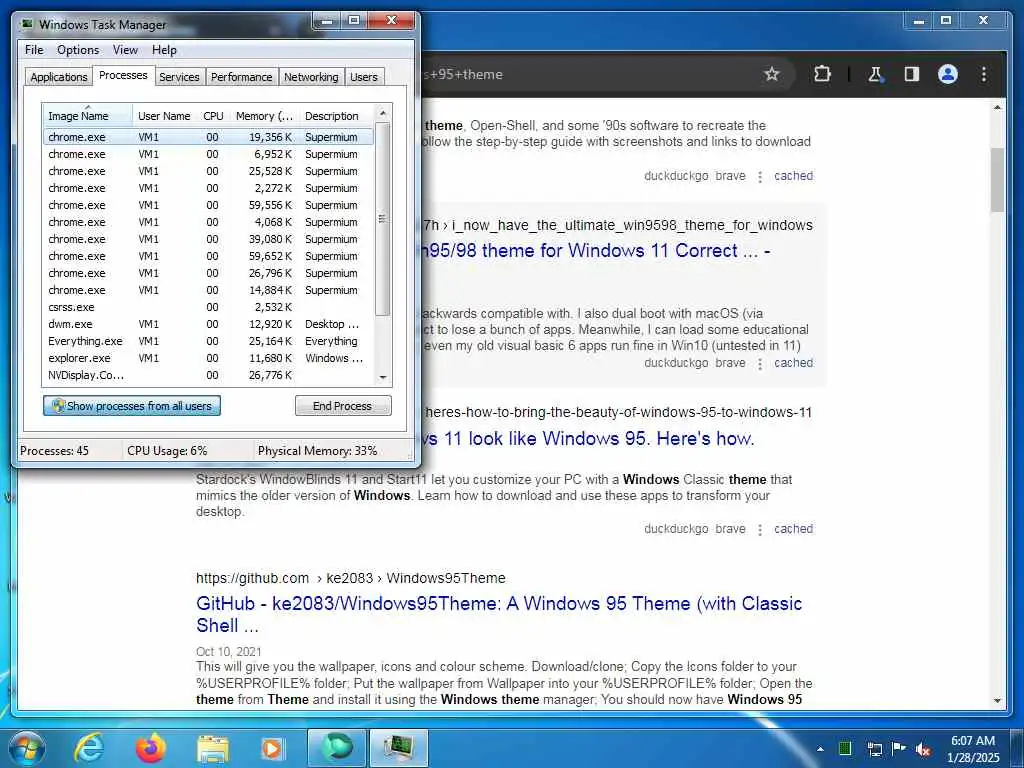The image size is (1024, 768).
Task: Click the green Task Manager tray icon
Action: (844, 748)
